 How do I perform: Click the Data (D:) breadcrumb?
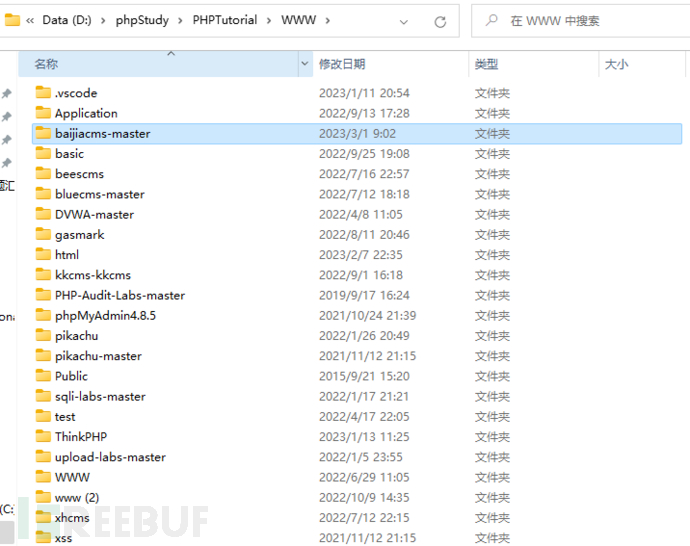(67, 20)
